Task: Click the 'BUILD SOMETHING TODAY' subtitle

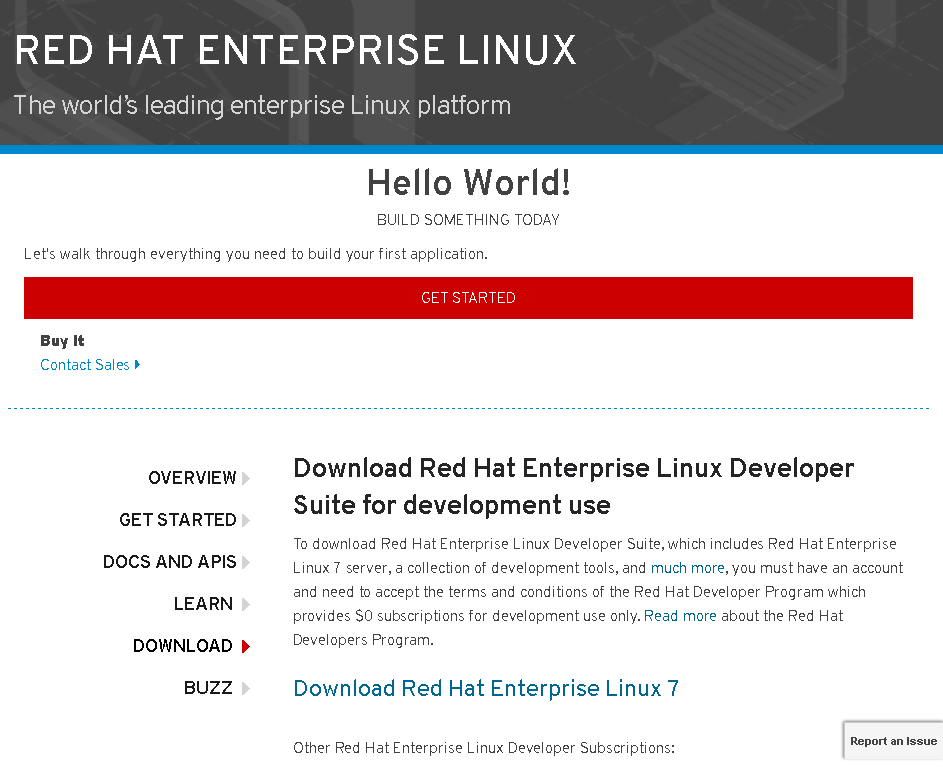Action: point(468,220)
